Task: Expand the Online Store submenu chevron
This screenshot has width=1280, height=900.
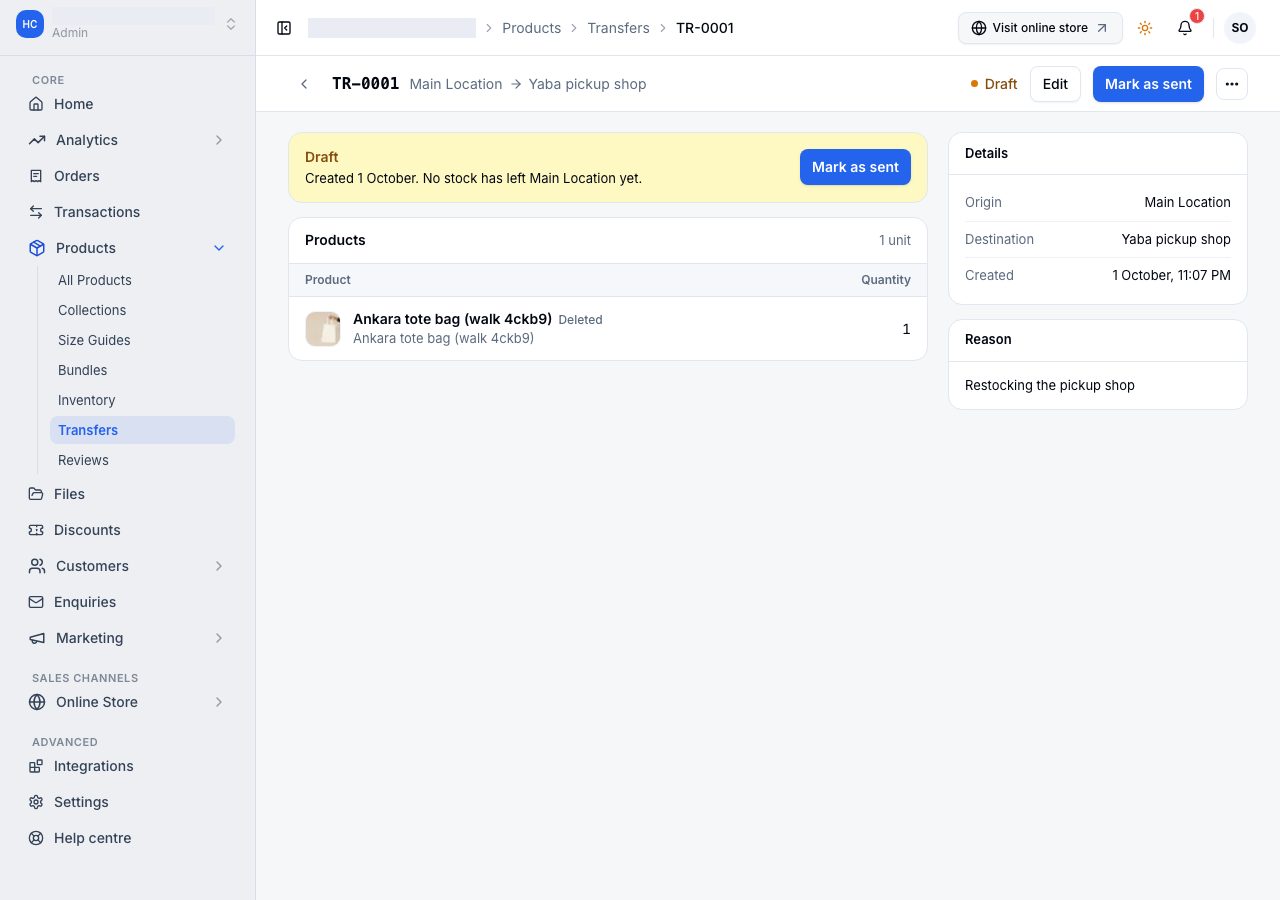Action: [219, 702]
